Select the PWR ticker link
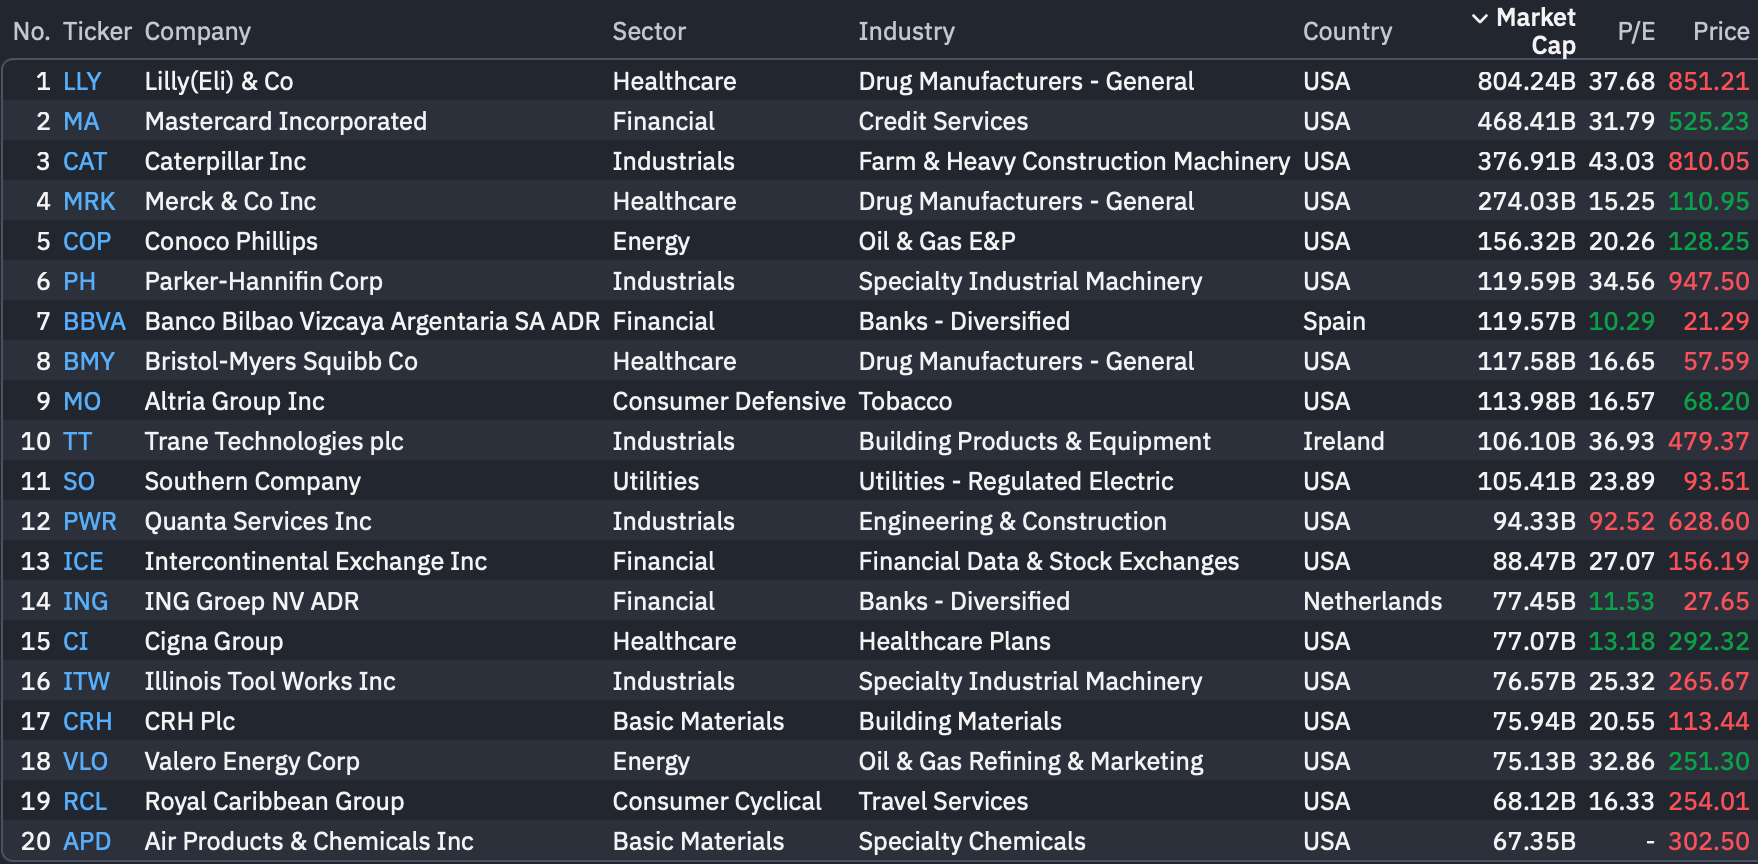Viewport: 1758px width, 864px height. point(90,521)
